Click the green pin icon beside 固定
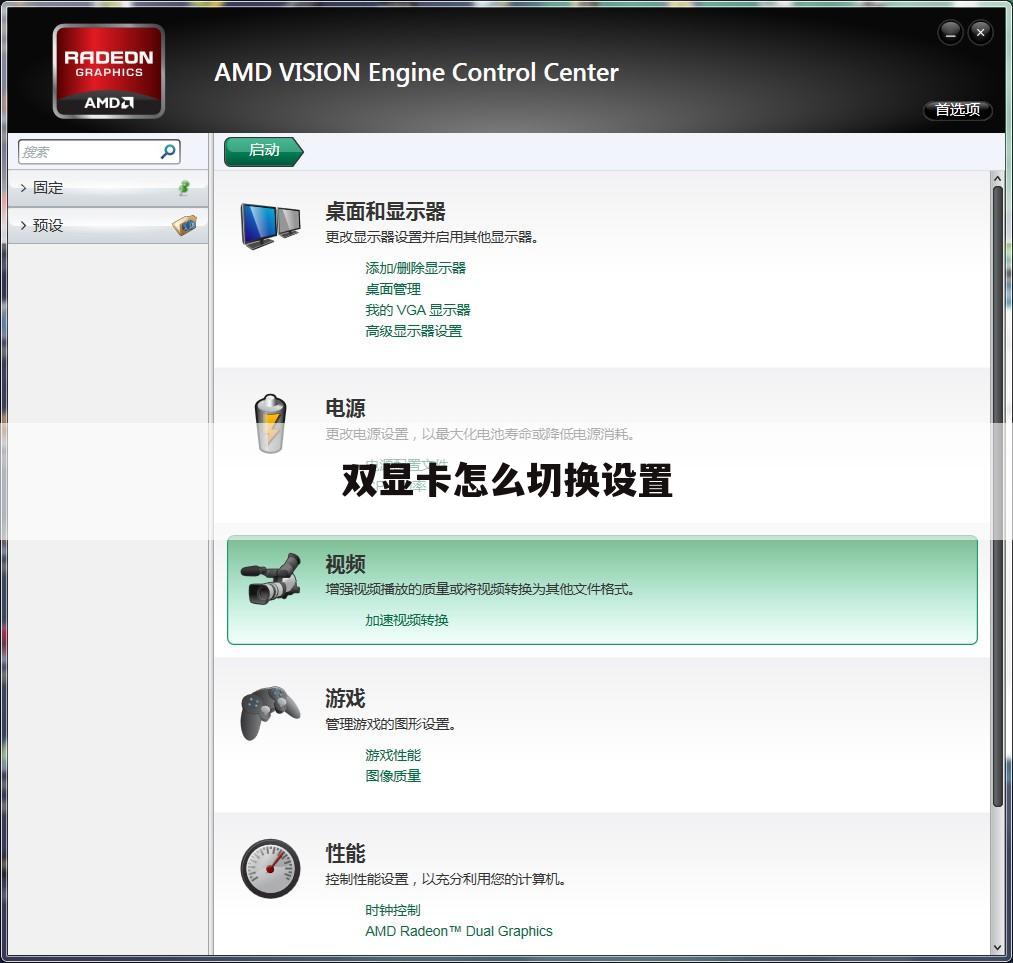The width and height of the screenshot is (1013, 963). [184, 188]
